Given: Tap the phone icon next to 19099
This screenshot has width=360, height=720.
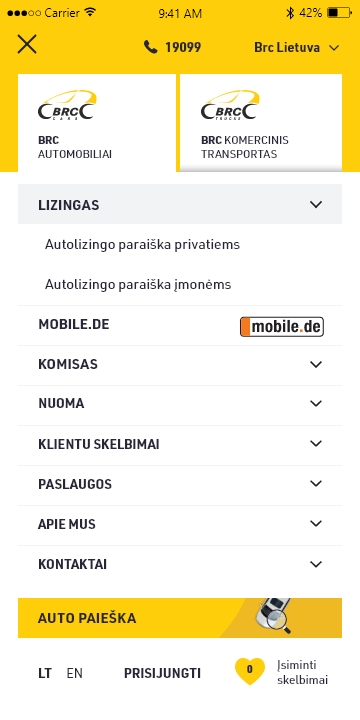Looking at the screenshot, I should tap(150, 47).
